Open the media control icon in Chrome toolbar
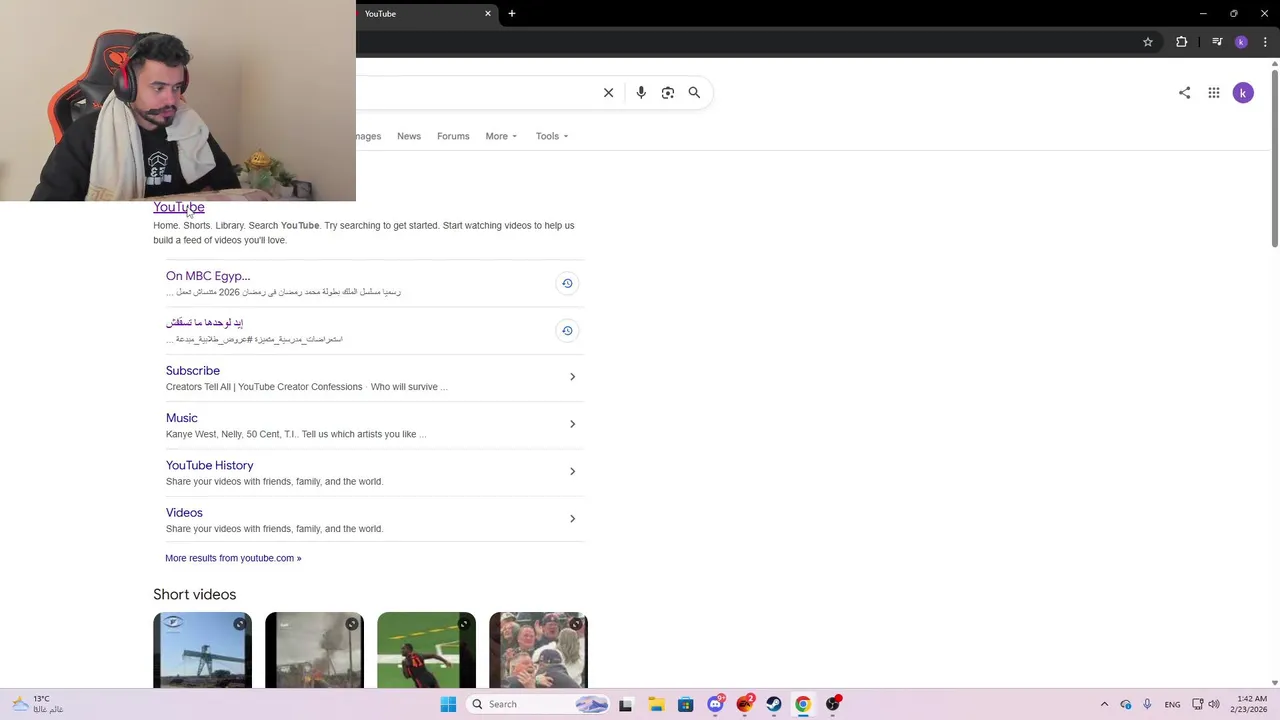Viewport: 1280px width, 720px height. (1217, 42)
